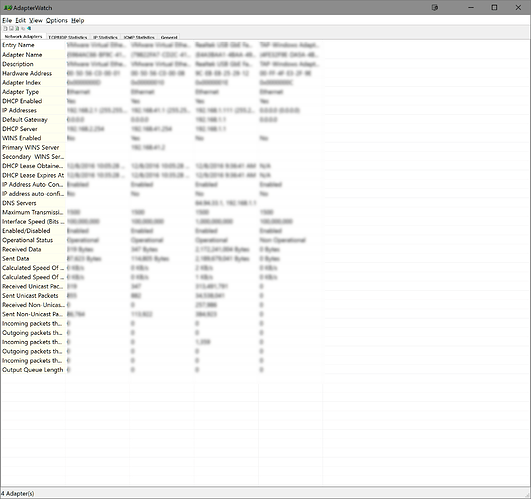This screenshot has height=499, width=531.
Task: Switch to the TCP/UDP Statistics tab
Action: [68, 37]
